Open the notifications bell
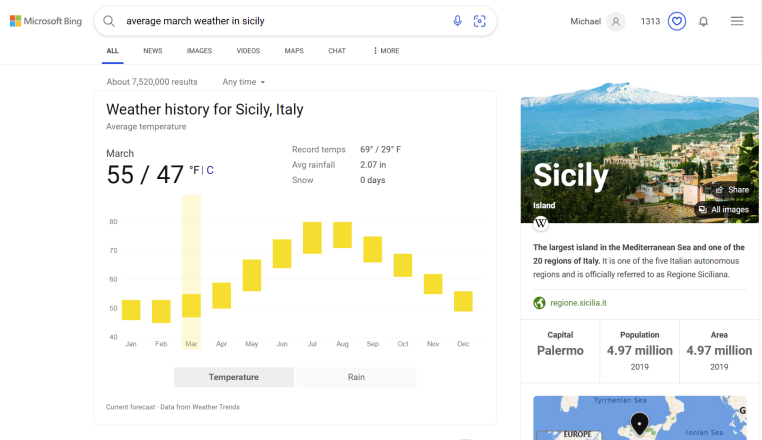Image resolution: width=762 pixels, height=440 pixels. pos(704,21)
